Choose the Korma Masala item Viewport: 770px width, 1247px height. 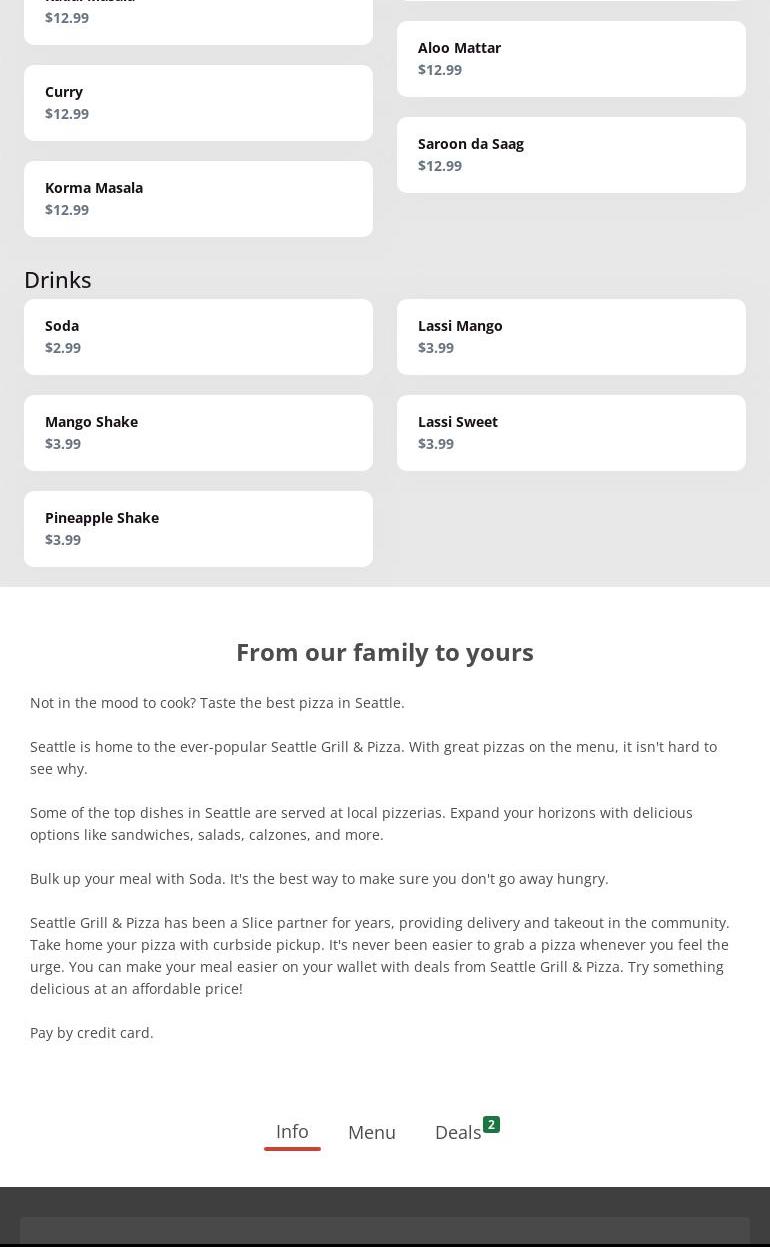tap(198, 199)
